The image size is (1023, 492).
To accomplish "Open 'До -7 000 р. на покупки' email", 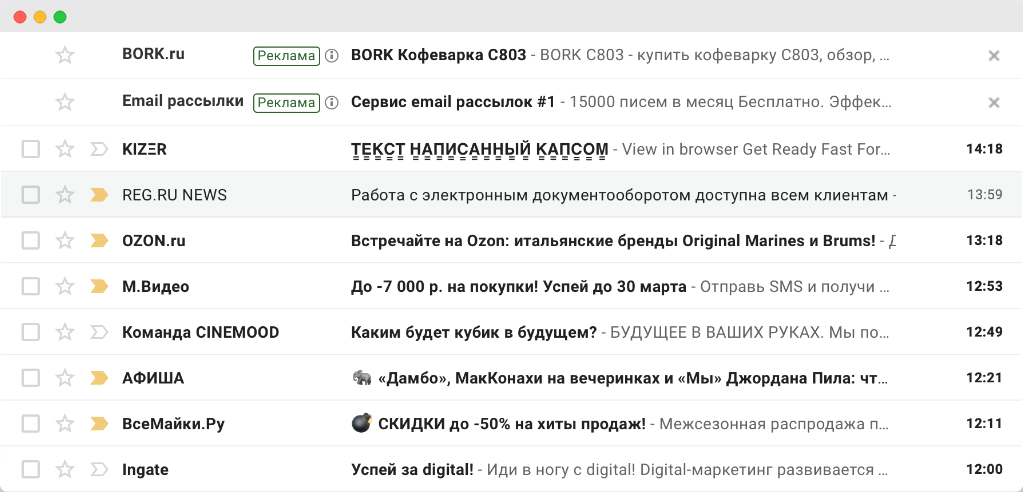I will 519,286.
